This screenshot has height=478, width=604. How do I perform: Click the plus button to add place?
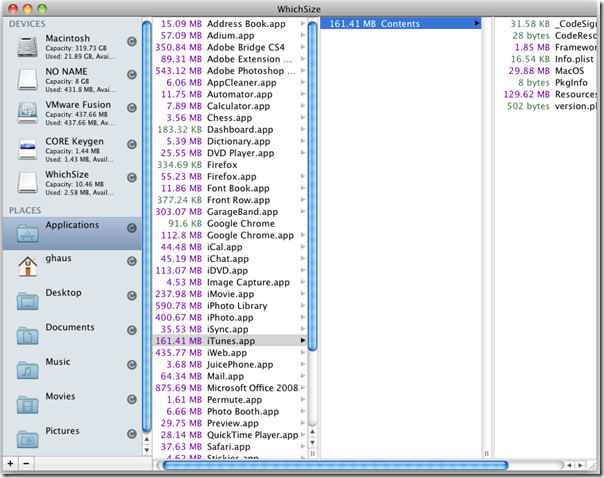(x=10, y=464)
